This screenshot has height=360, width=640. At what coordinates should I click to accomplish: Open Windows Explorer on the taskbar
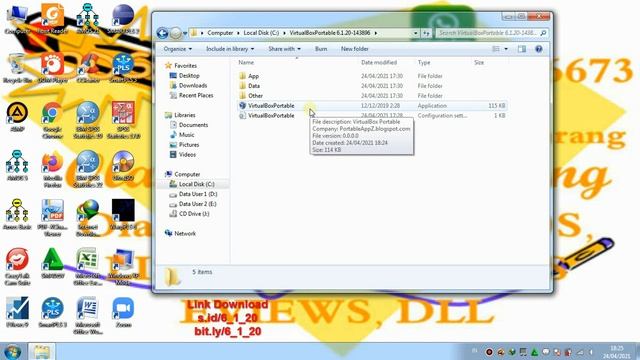(x=41, y=351)
